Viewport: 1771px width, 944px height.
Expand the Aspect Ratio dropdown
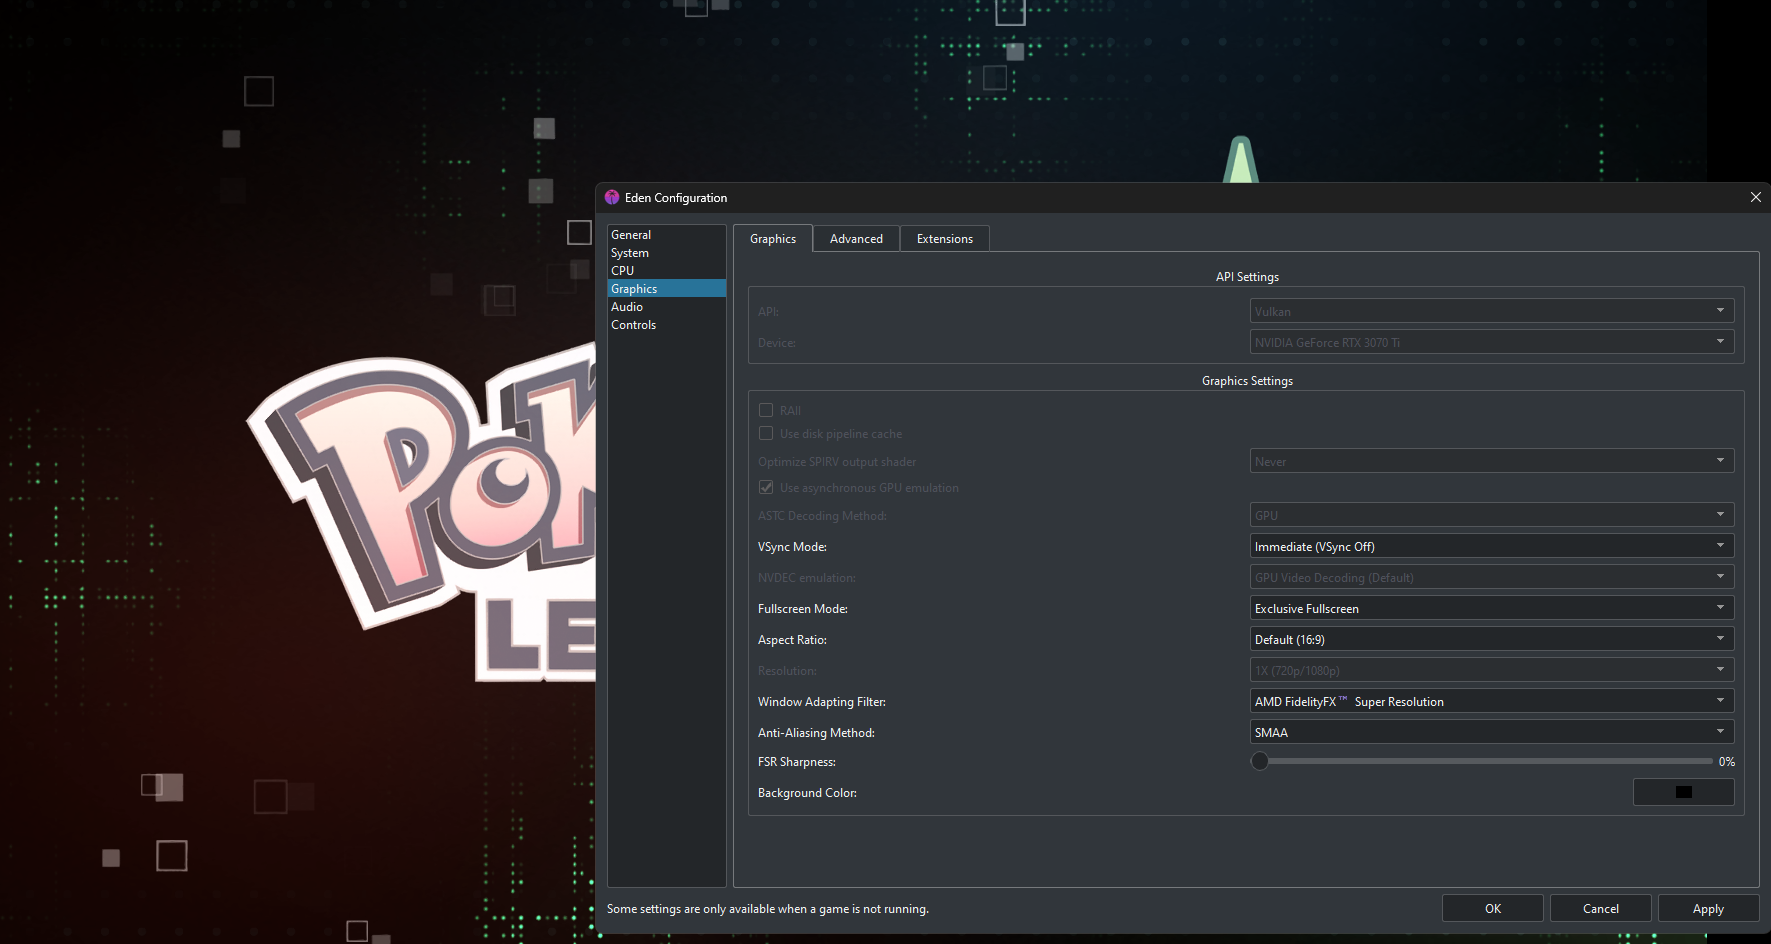[x=1491, y=639]
